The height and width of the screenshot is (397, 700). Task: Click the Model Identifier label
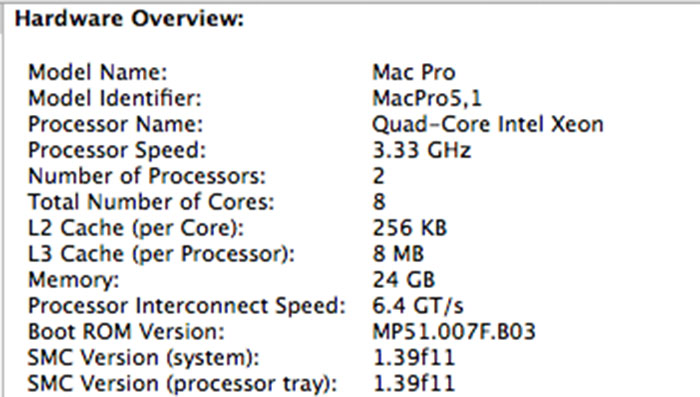click(115, 98)
